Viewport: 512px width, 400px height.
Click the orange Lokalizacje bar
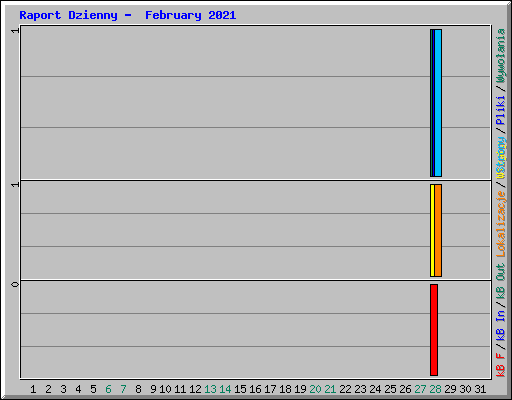[438, 230]
